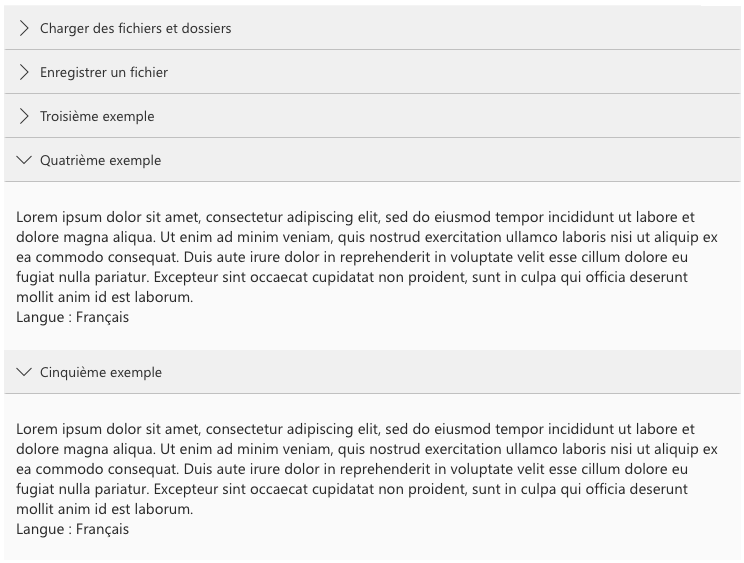Click the Lorem ipsum paragraph under Cinquième exemple

pos(366,469)
